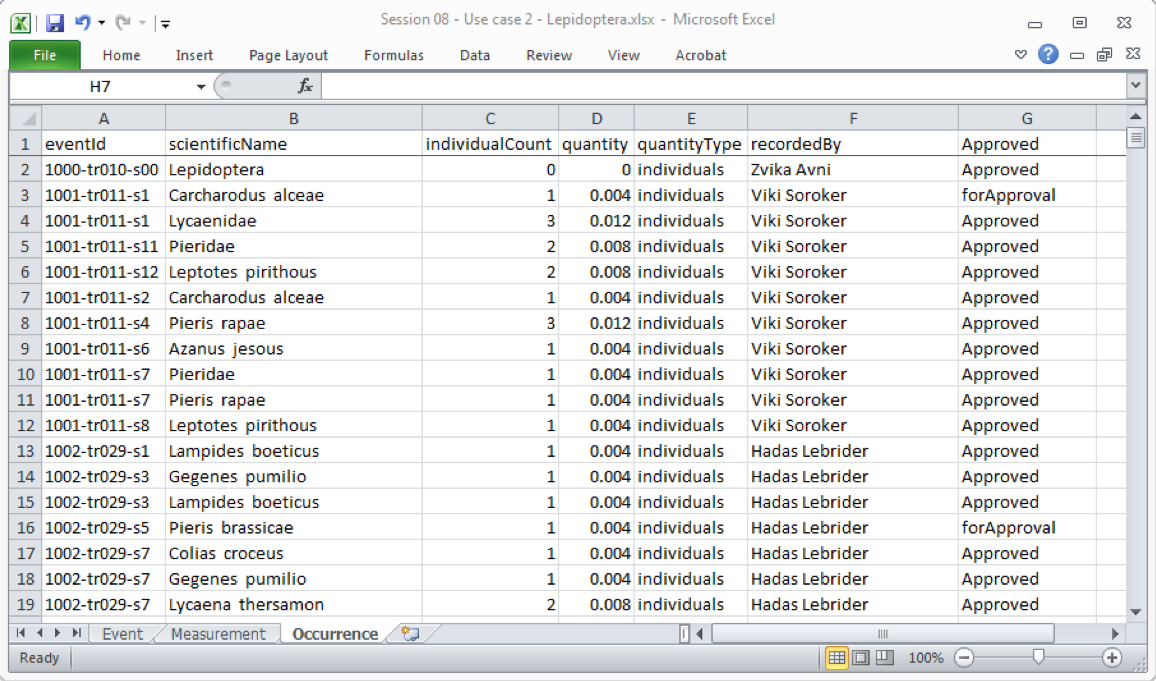The width and height of the screenshot is (1156, 681).
Task: Click the zoom slider handle
Action: 1038,657
